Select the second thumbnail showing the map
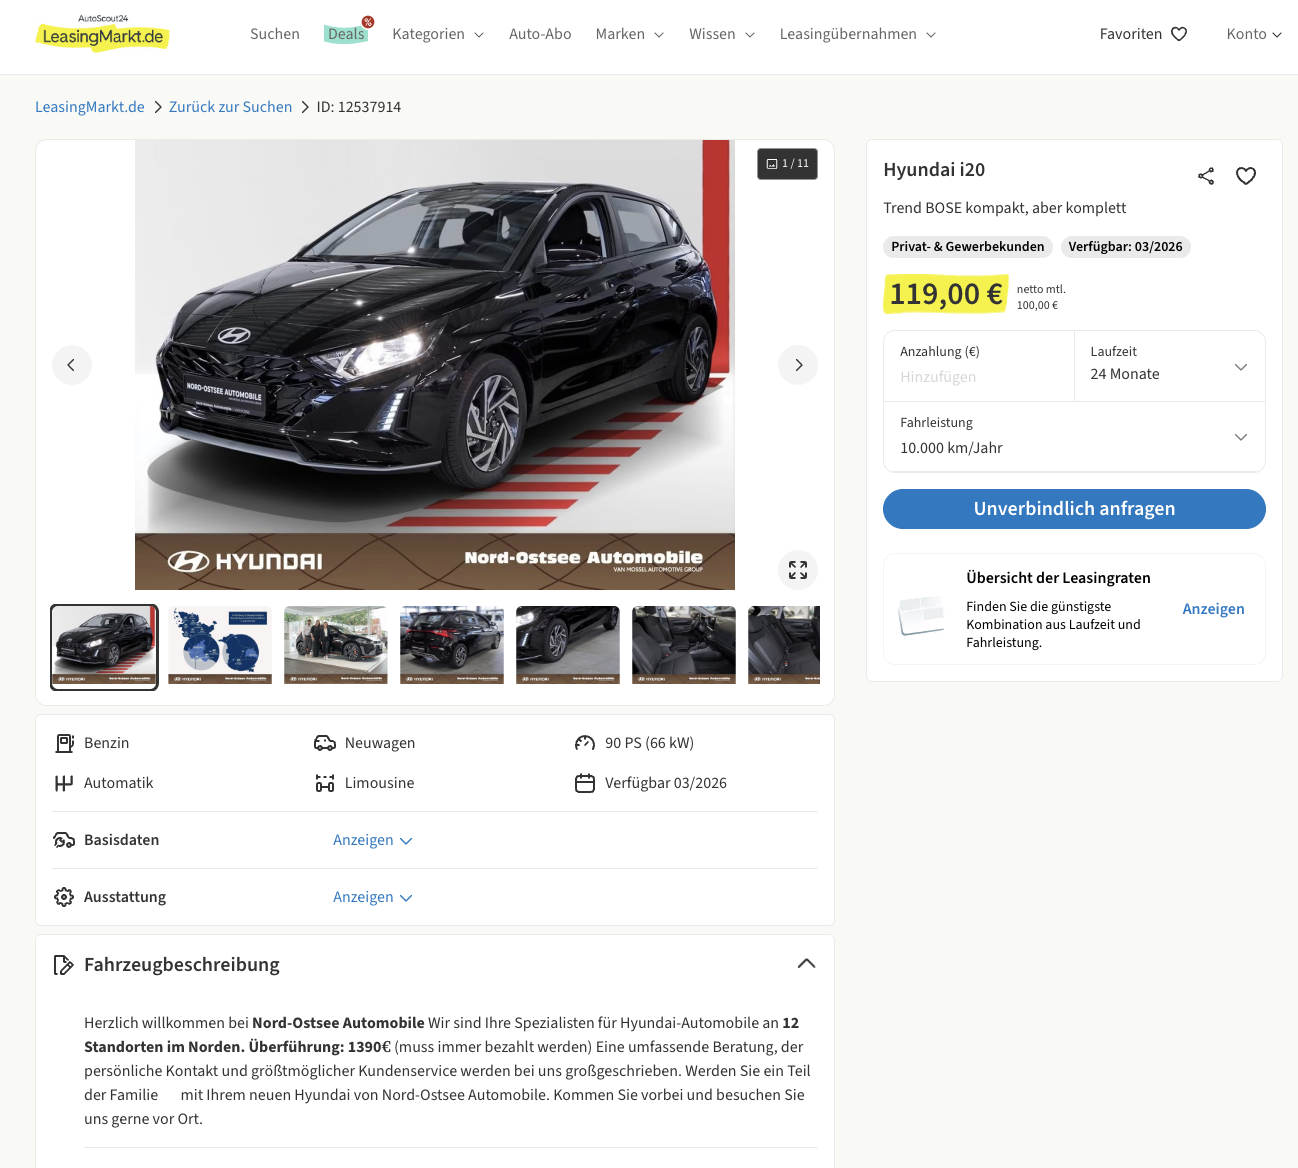The image size is (1298, 1168). 220,645
